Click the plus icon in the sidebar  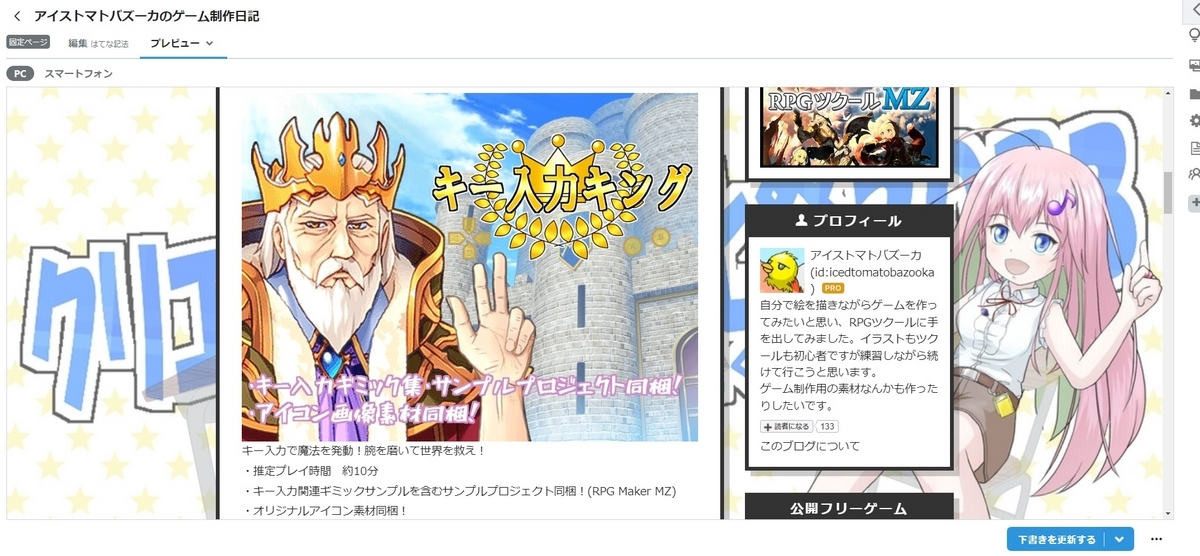pos(1193,203)
